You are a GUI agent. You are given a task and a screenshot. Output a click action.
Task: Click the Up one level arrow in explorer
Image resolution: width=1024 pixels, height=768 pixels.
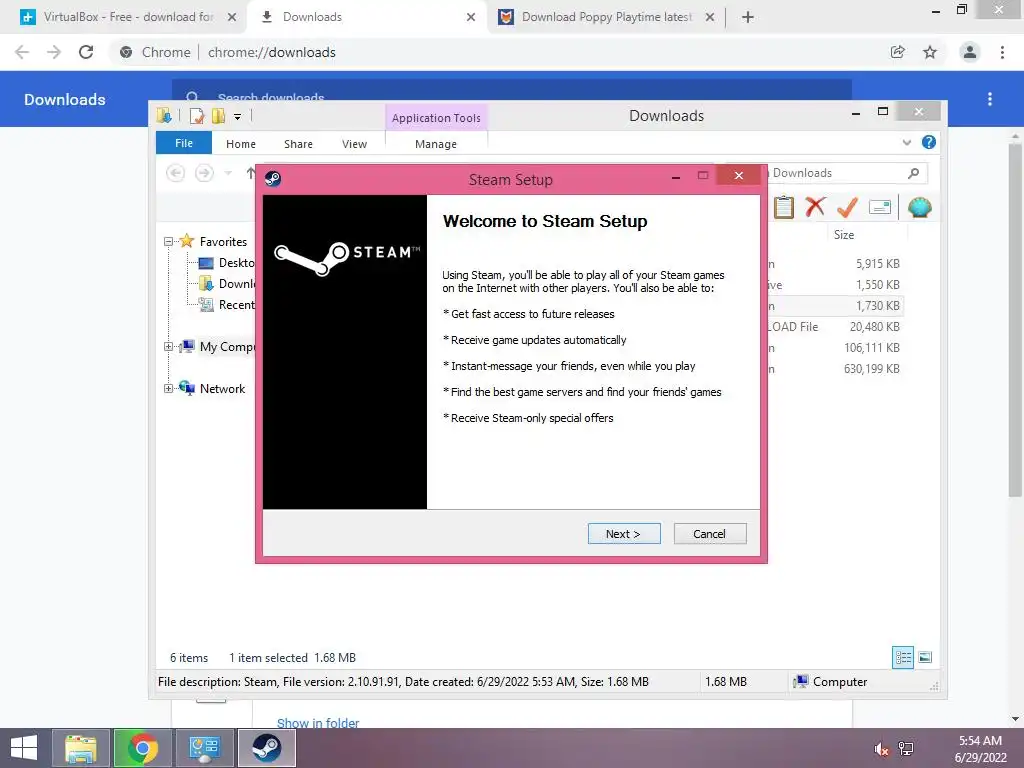pyautogui.click(x=250, y=173)
